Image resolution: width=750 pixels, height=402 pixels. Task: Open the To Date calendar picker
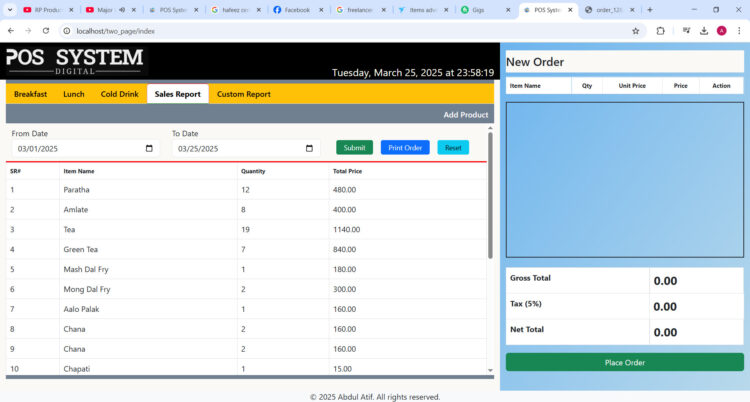309,149
